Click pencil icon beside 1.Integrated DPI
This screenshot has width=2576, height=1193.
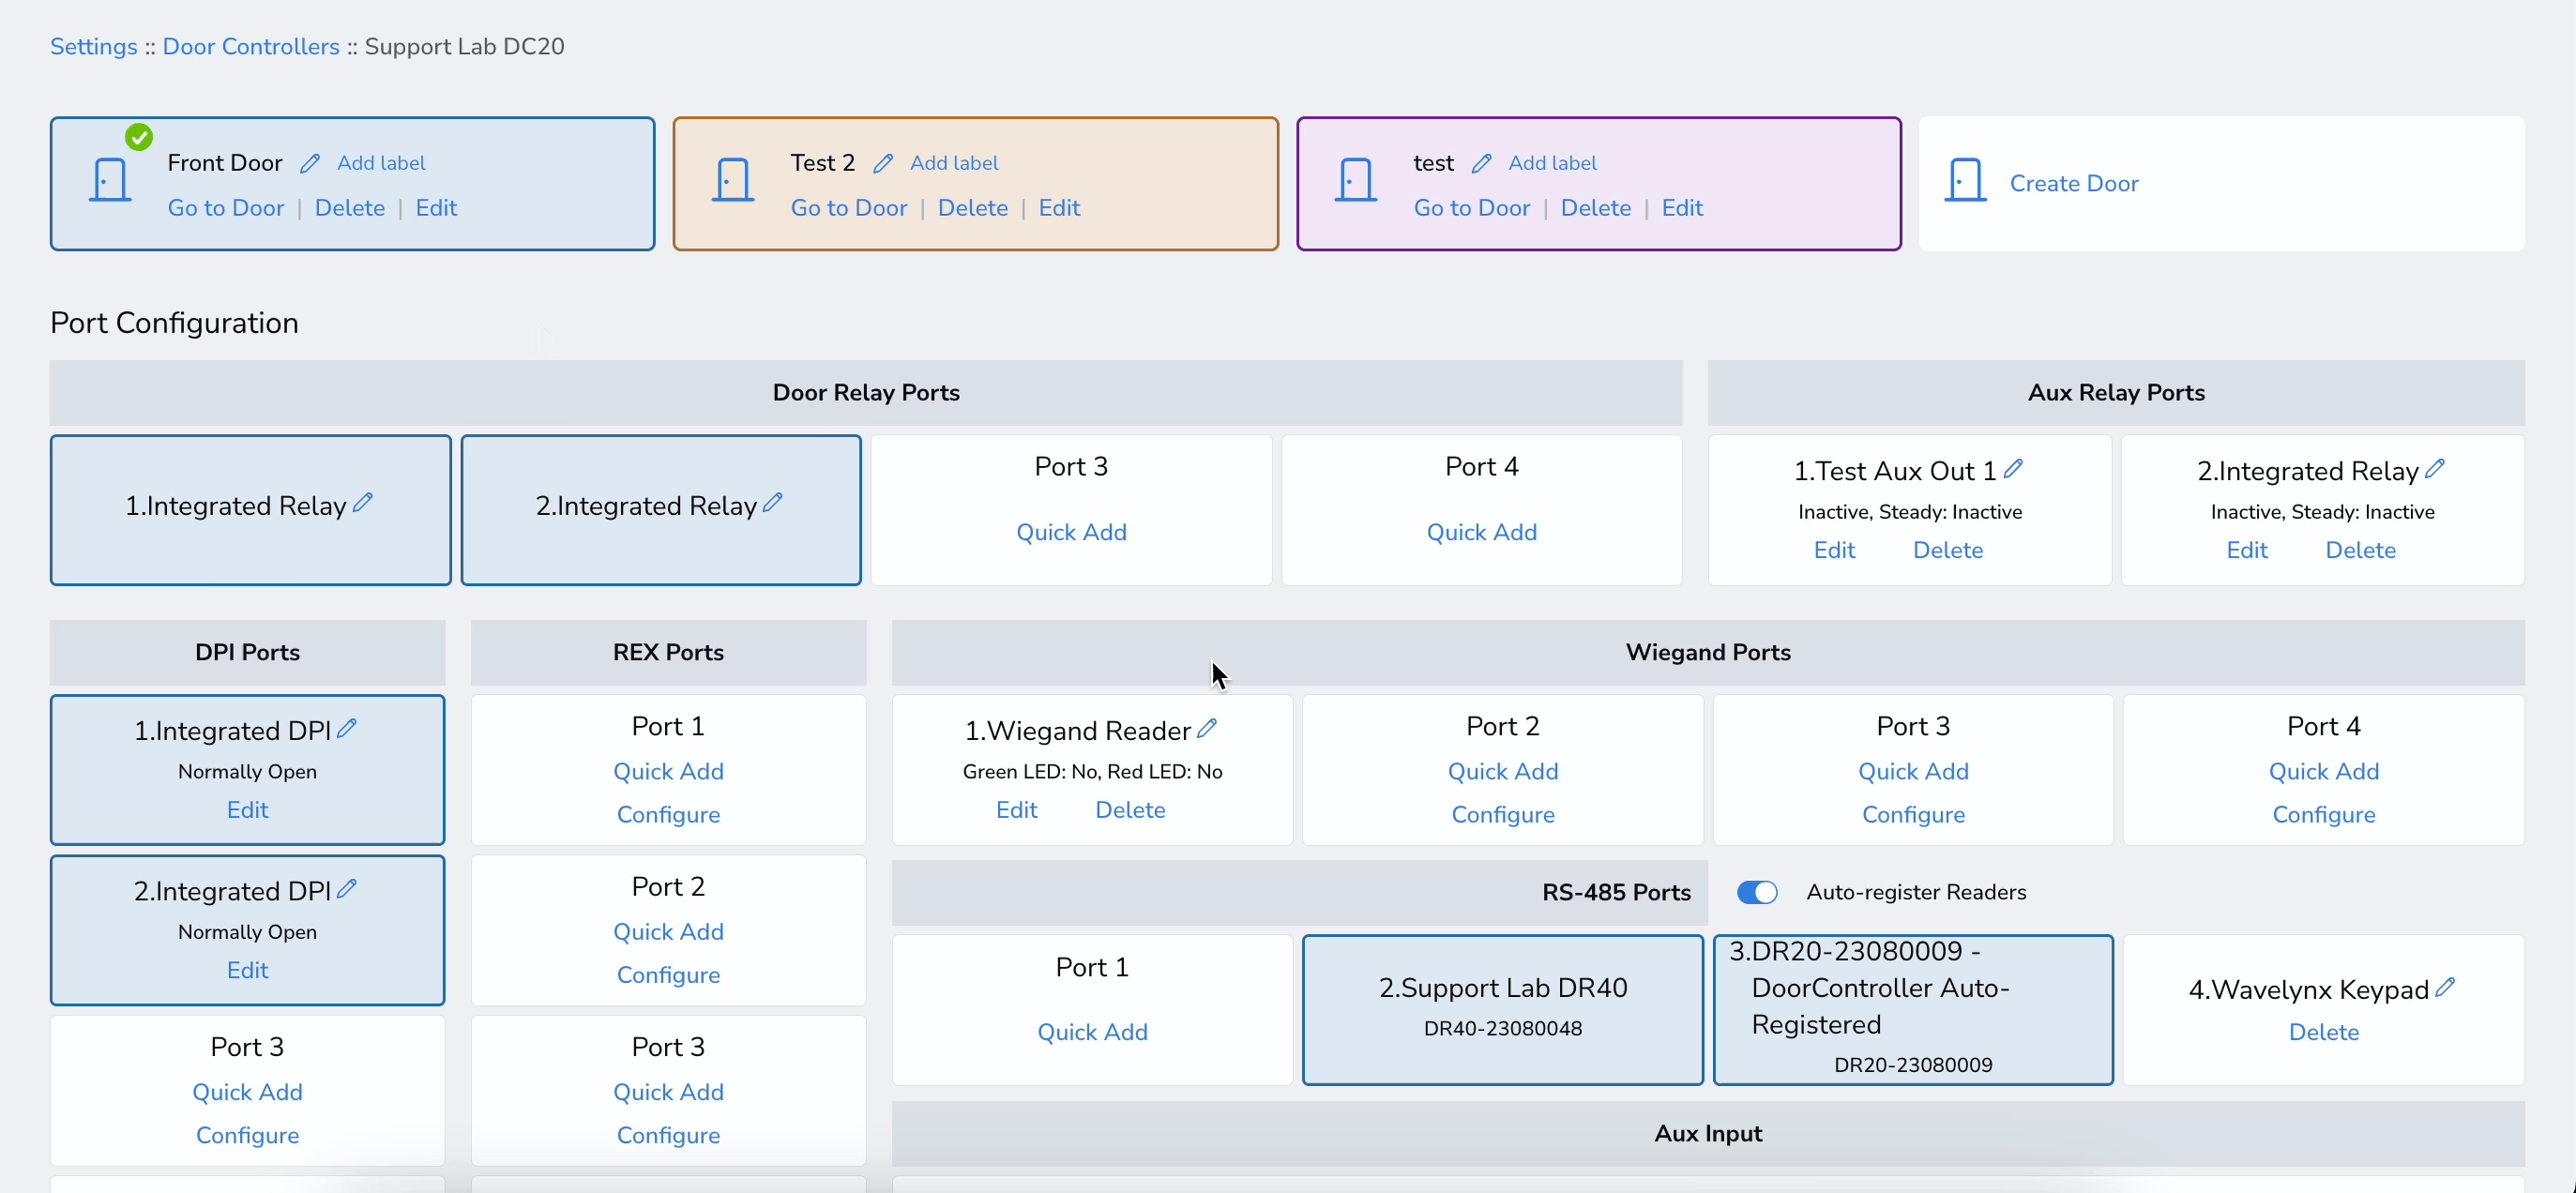click(x=347, y=728)
